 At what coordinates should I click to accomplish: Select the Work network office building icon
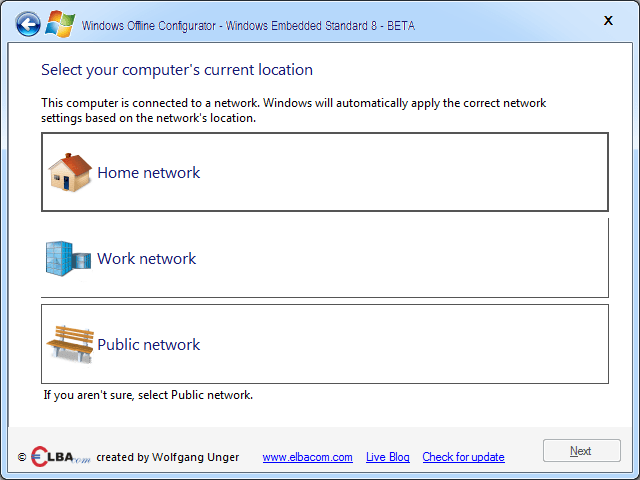click(x=68, y=259)
